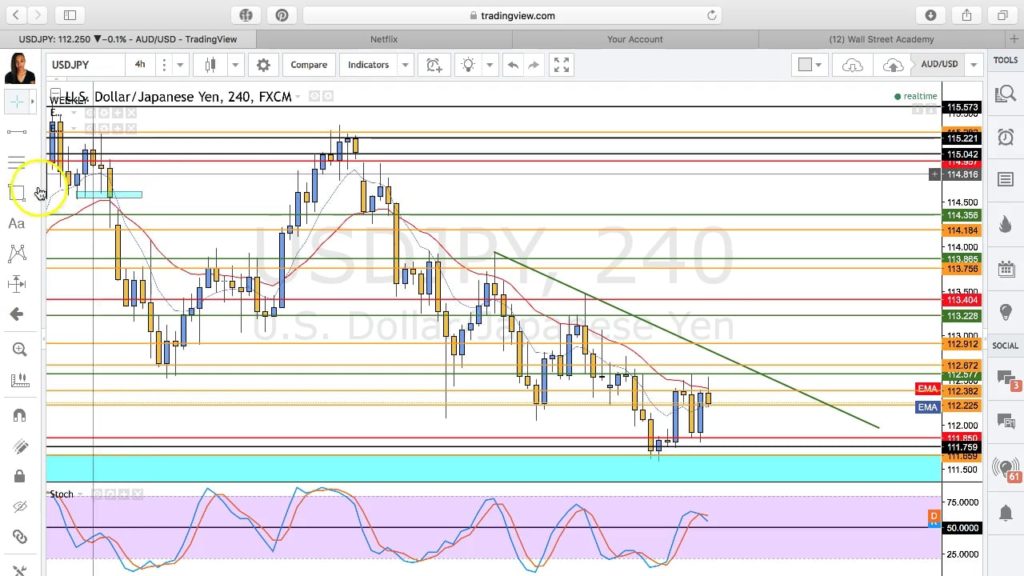Click the undo arrow in toolbar

tap(513, 65)
